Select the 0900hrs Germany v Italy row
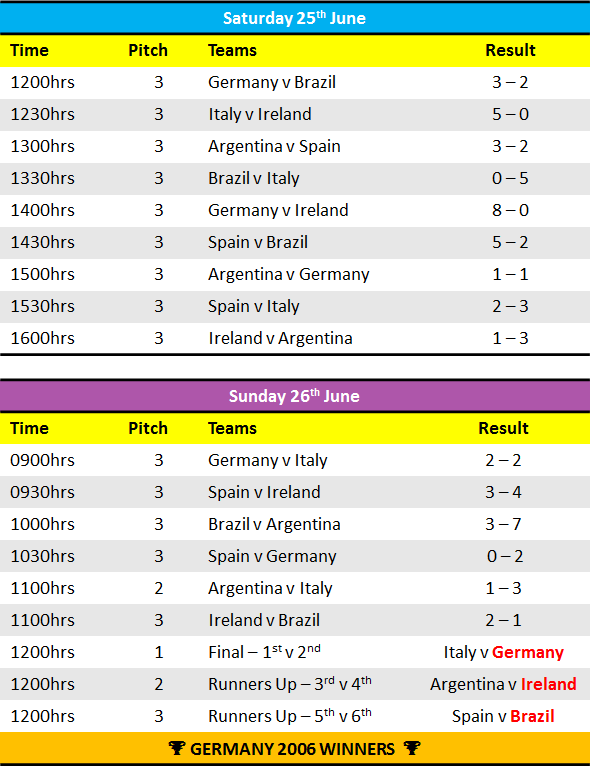The image size is (590, 772). (x=295, y=460)
